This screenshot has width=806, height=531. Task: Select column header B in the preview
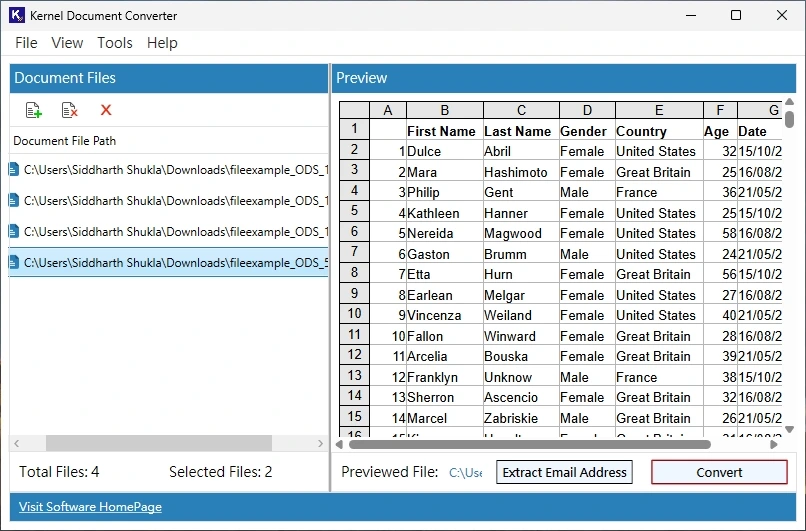[x=445, y=110]
